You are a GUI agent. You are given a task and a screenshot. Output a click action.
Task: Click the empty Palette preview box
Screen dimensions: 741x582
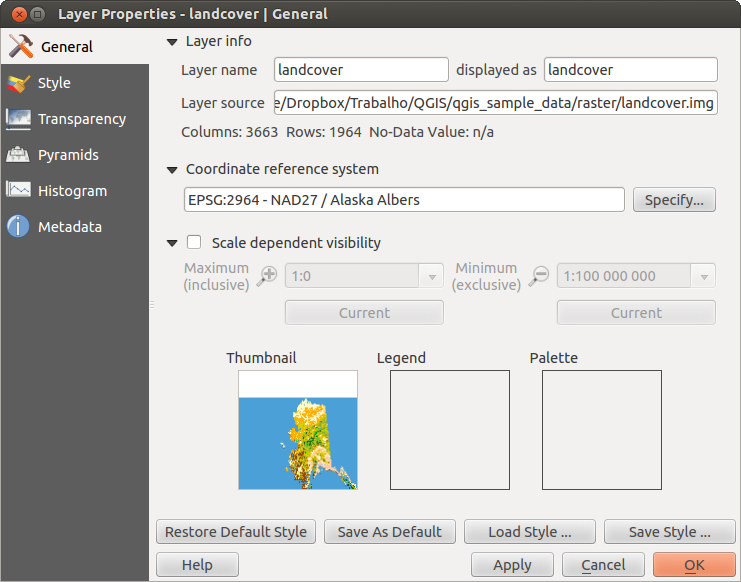pos(601,430)
